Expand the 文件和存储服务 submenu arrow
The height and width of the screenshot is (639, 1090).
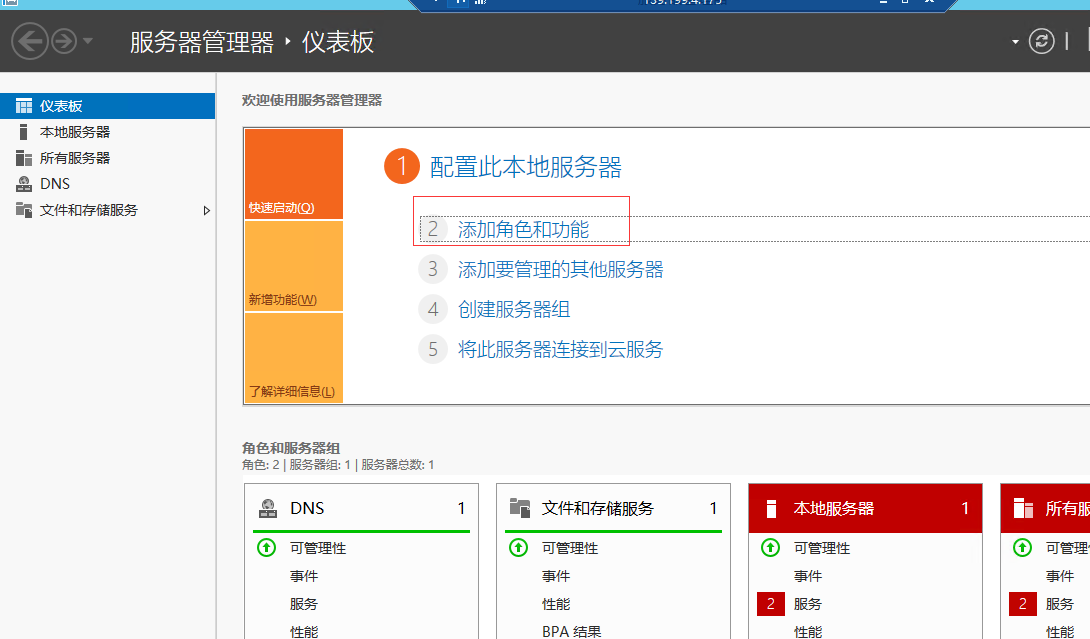pyautogui.click(x=206, y=210)
